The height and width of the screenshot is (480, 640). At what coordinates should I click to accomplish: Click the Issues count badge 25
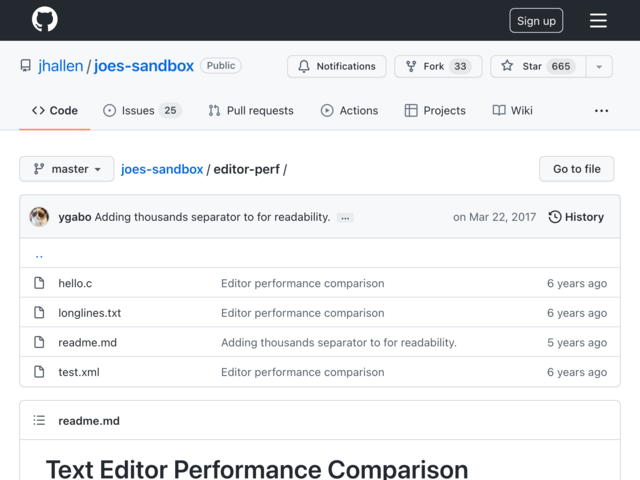170,111
